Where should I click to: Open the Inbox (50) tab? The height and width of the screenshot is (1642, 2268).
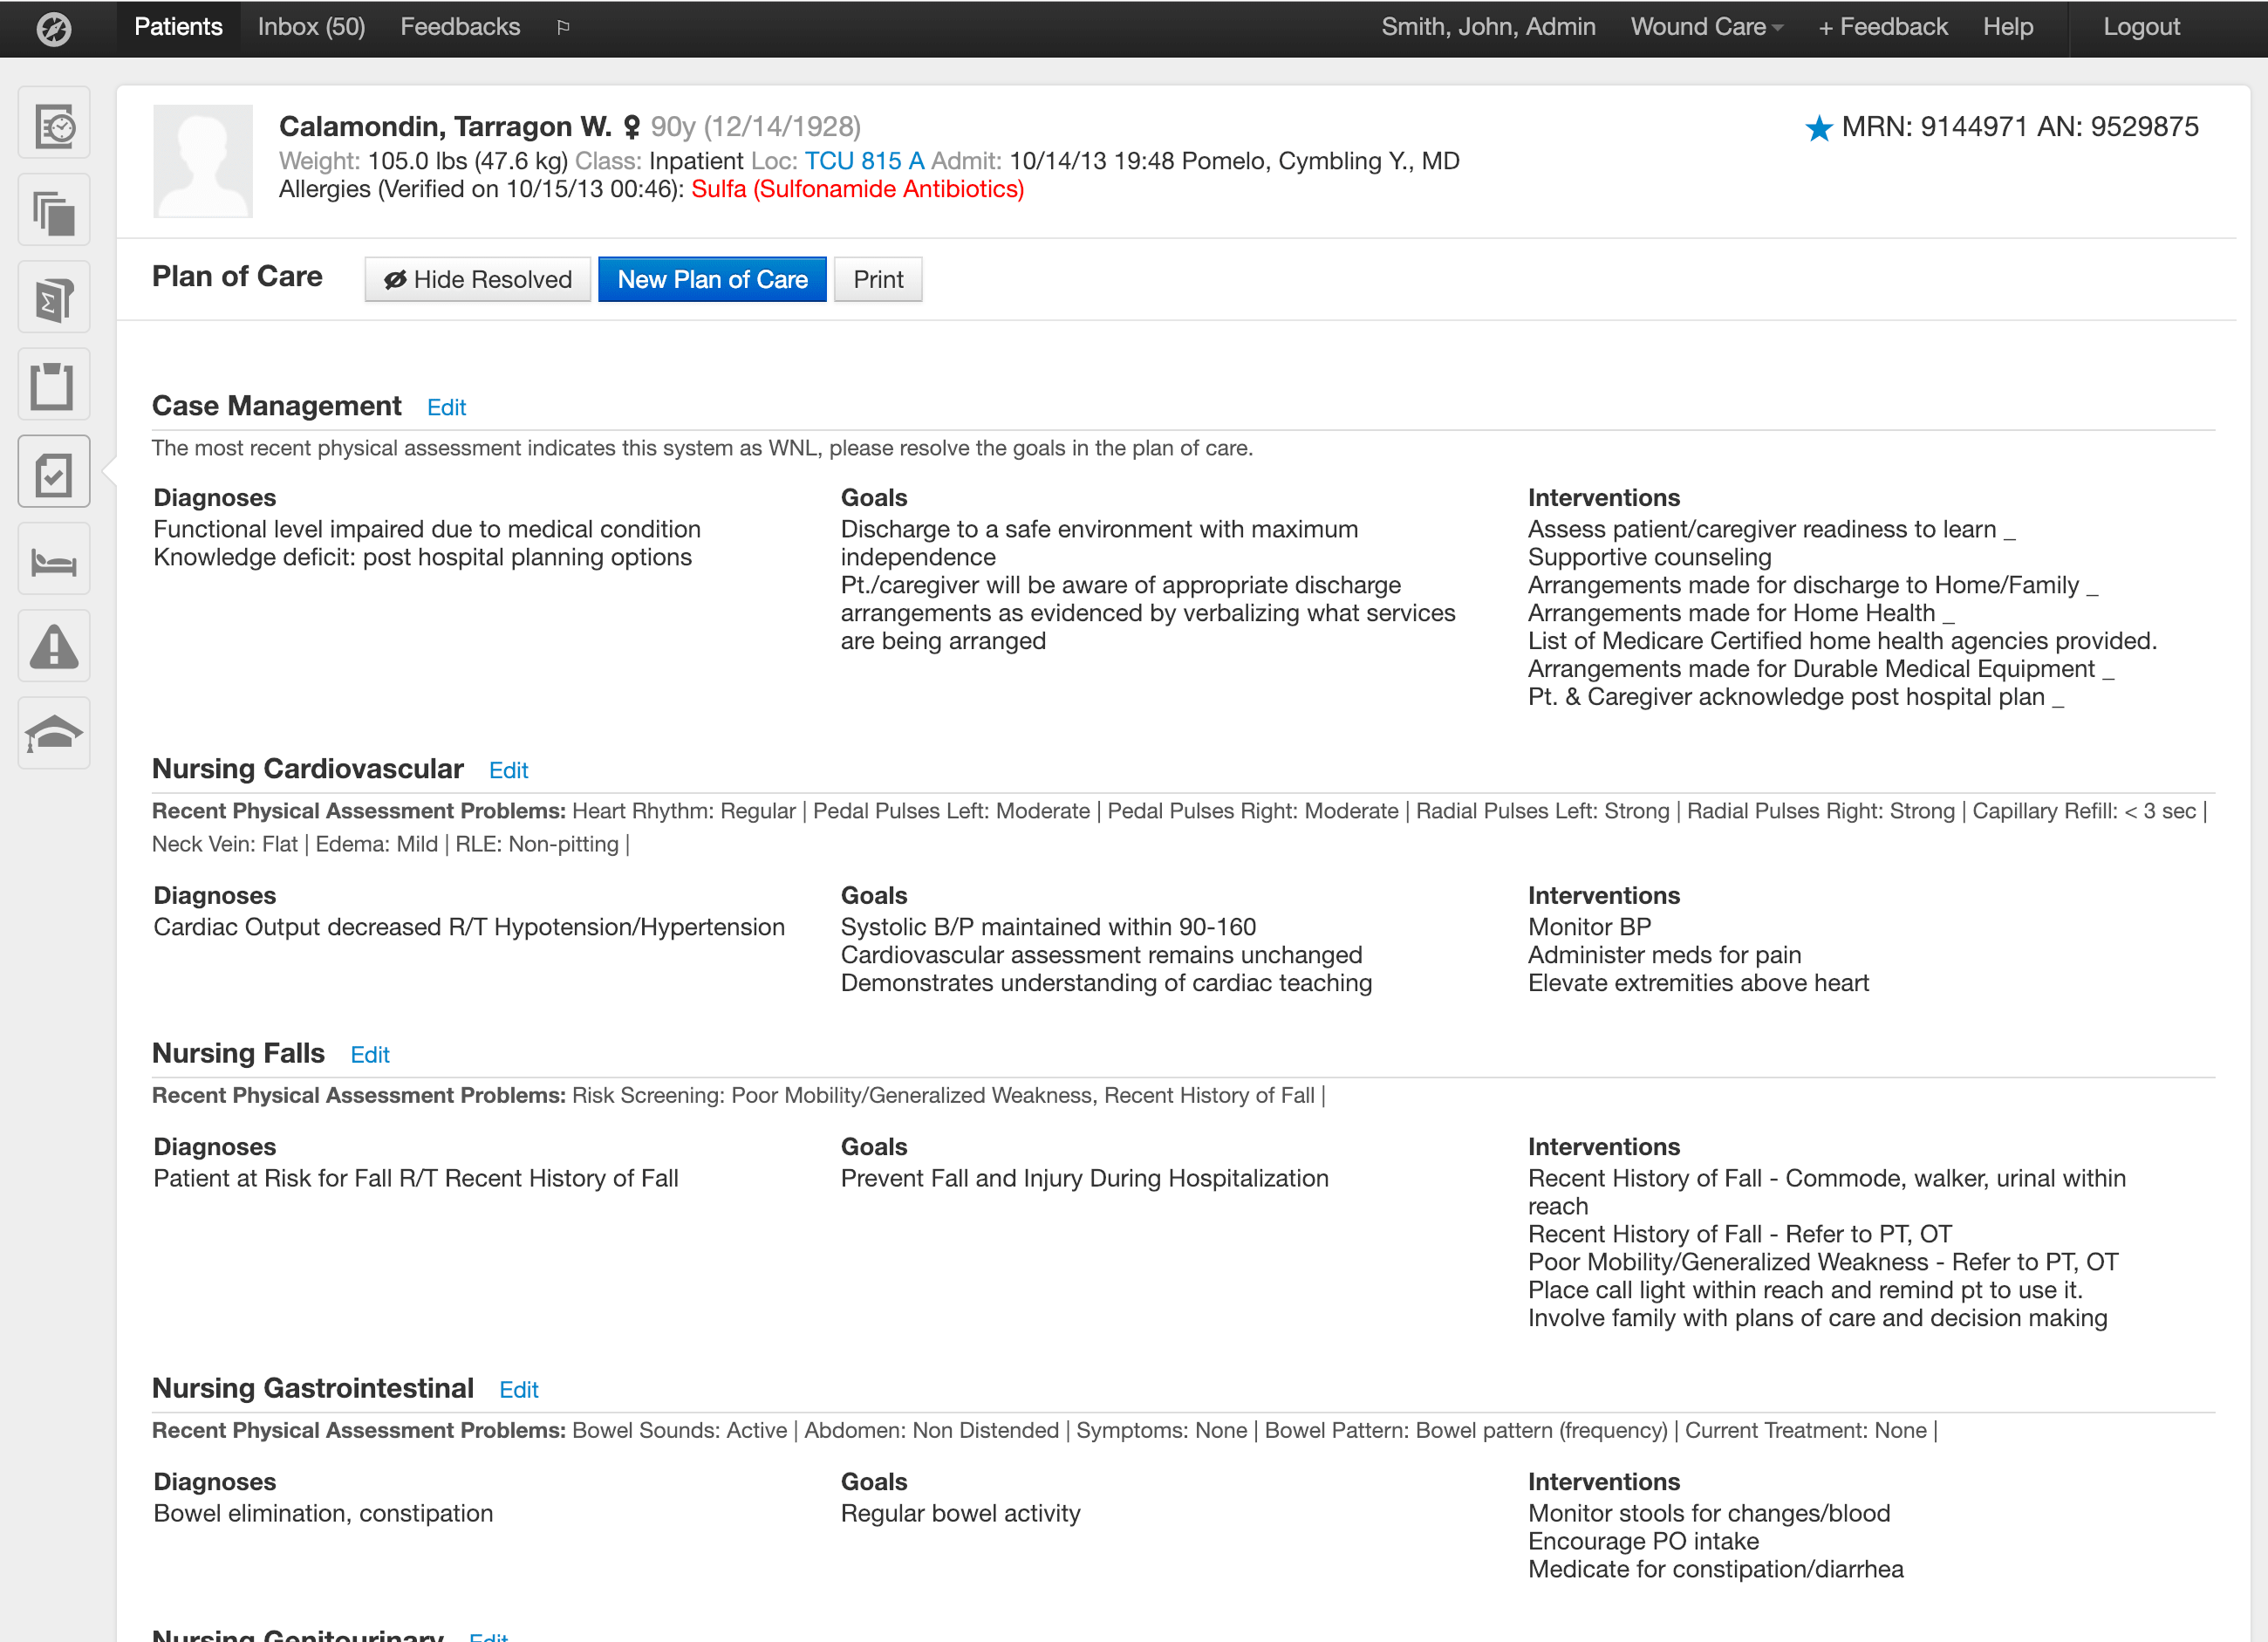click(x=311, y=27)
